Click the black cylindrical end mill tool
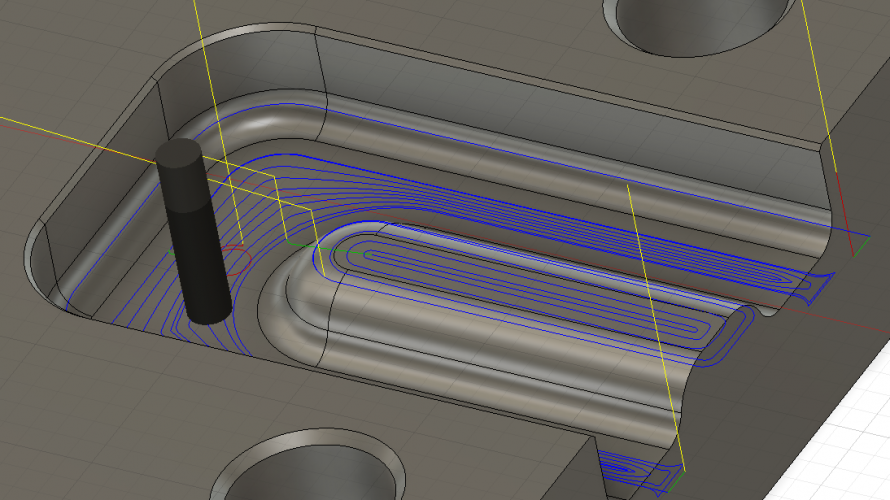The image size is (890, 500). tap(194, 231)
